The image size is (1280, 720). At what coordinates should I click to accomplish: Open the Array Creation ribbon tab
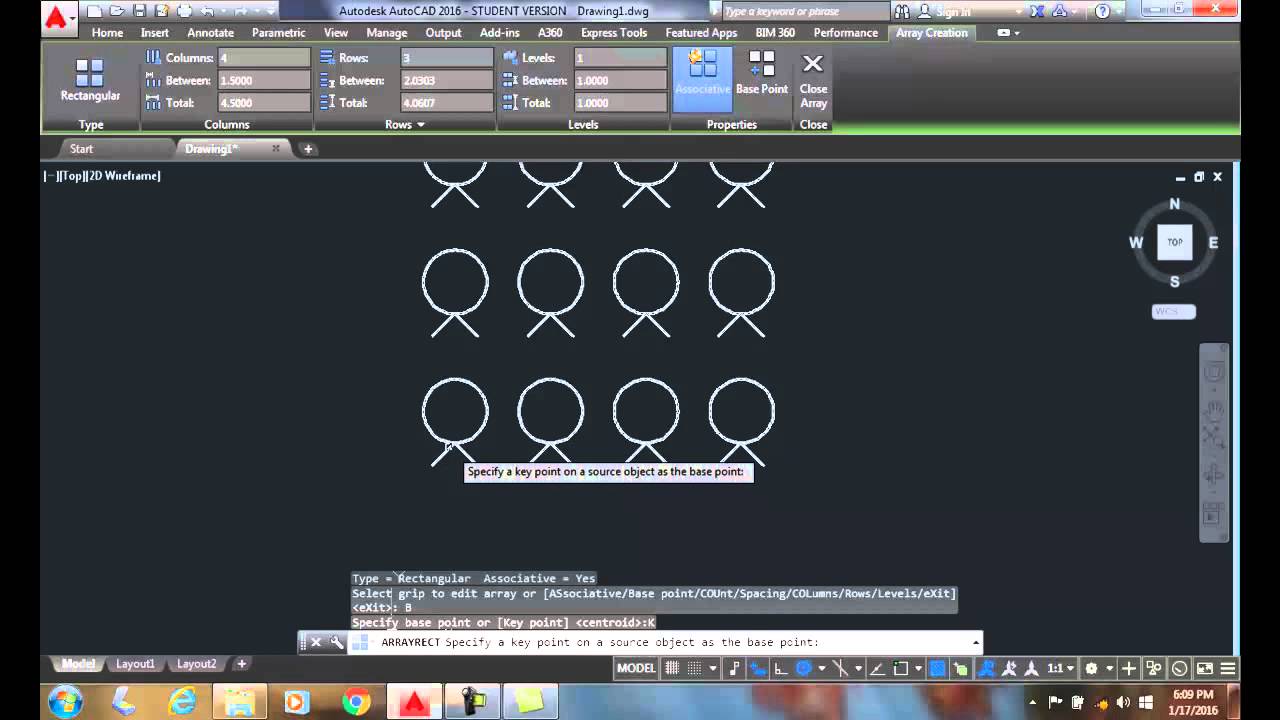pyautogui.click(x=932, y=33)
